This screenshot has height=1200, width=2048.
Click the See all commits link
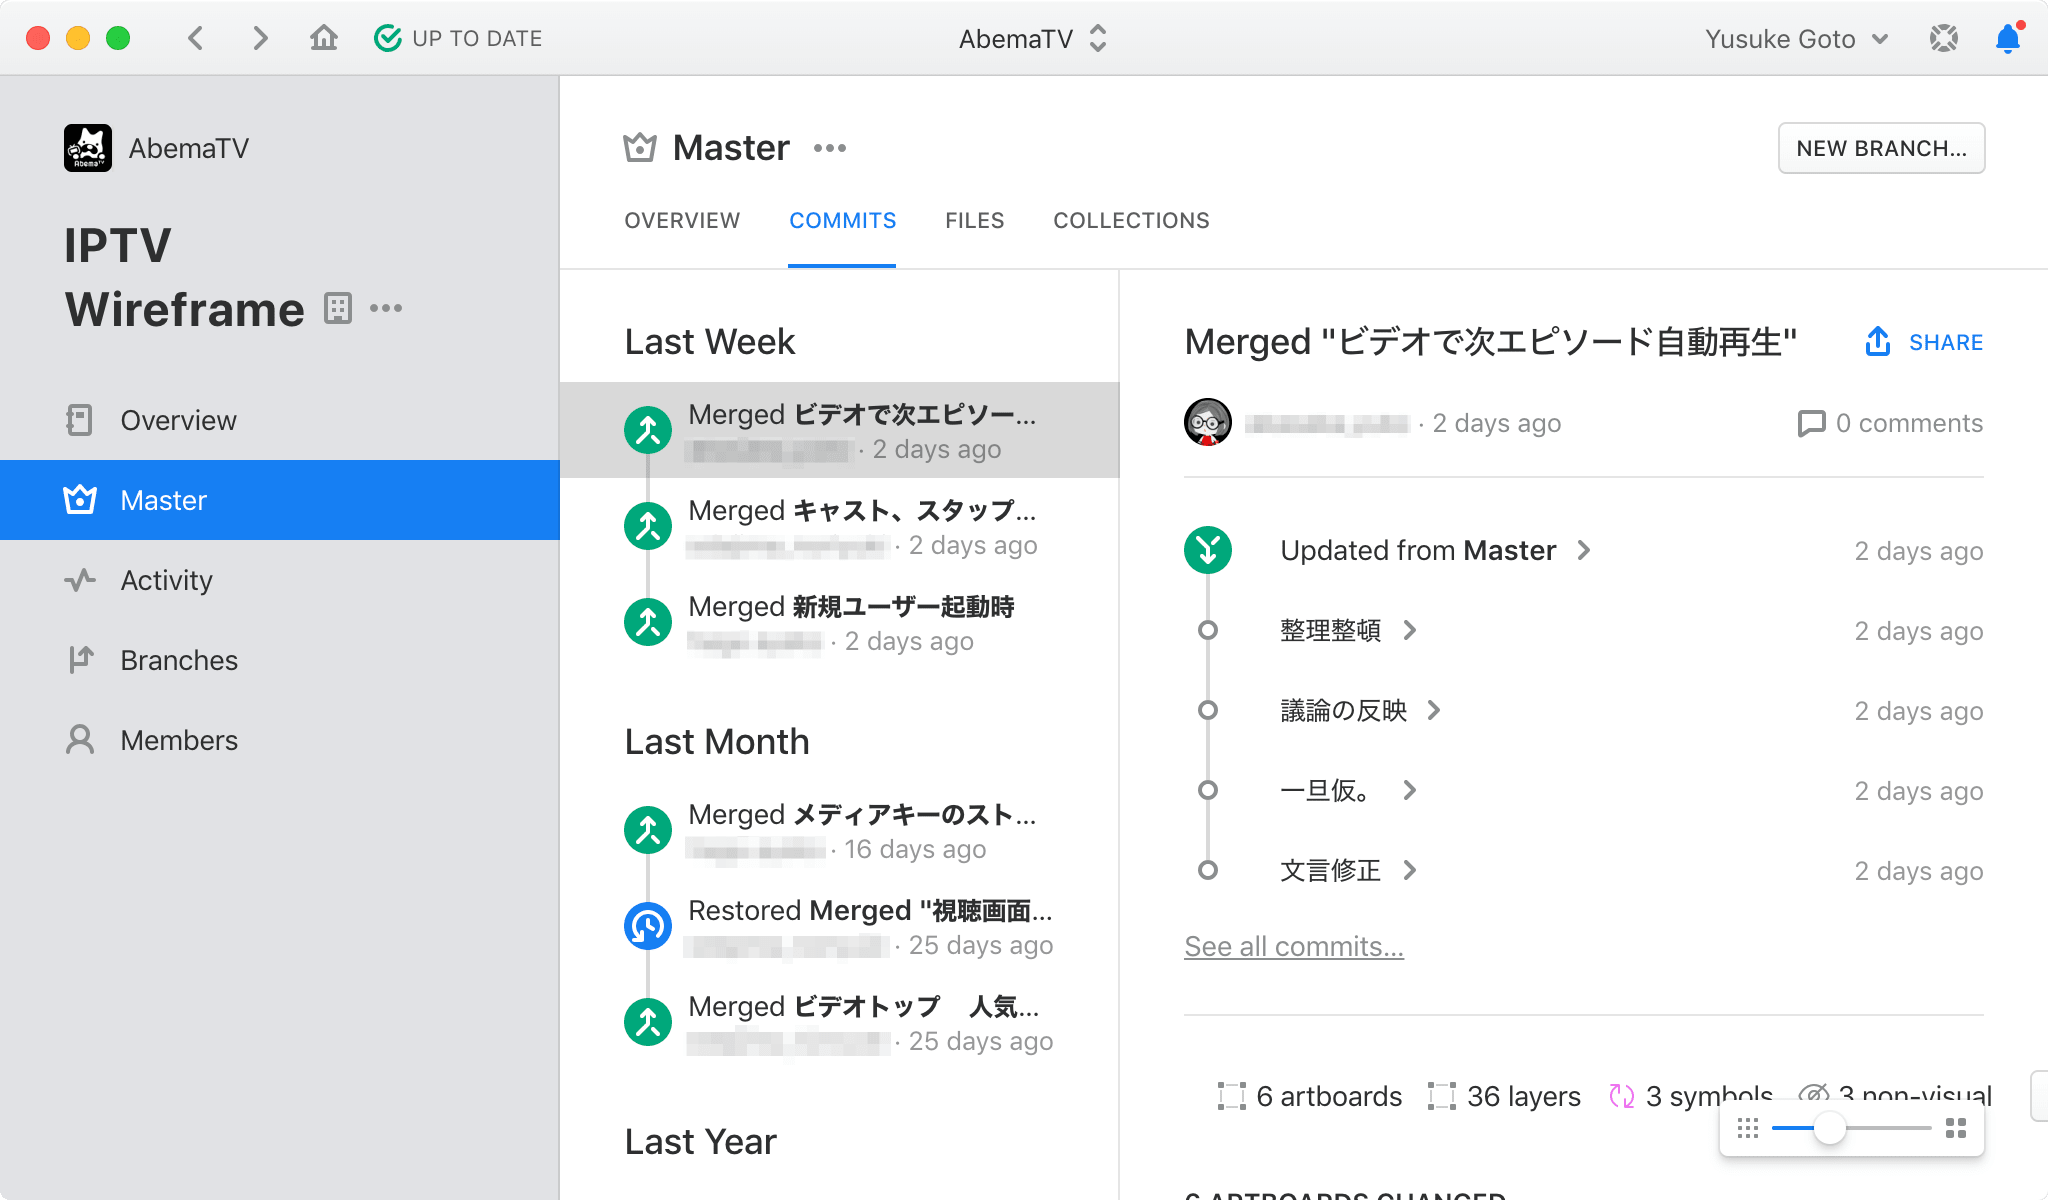point(1293,946)
